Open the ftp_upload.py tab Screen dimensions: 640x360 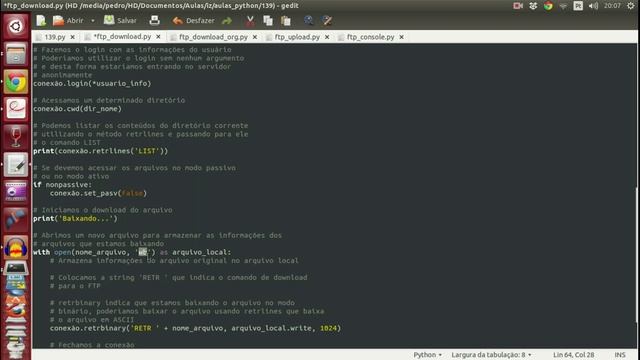point(297,37)
